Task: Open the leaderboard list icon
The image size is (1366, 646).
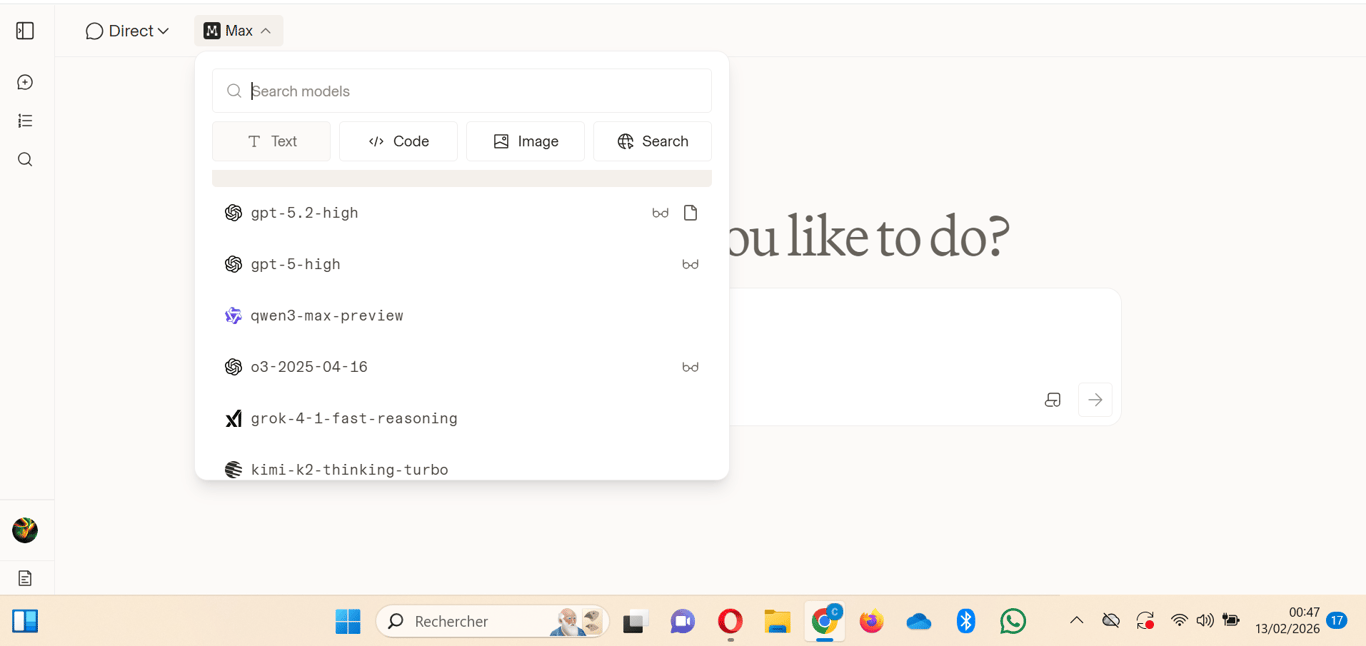Action: pyautogui.click(x=25, y=121)
